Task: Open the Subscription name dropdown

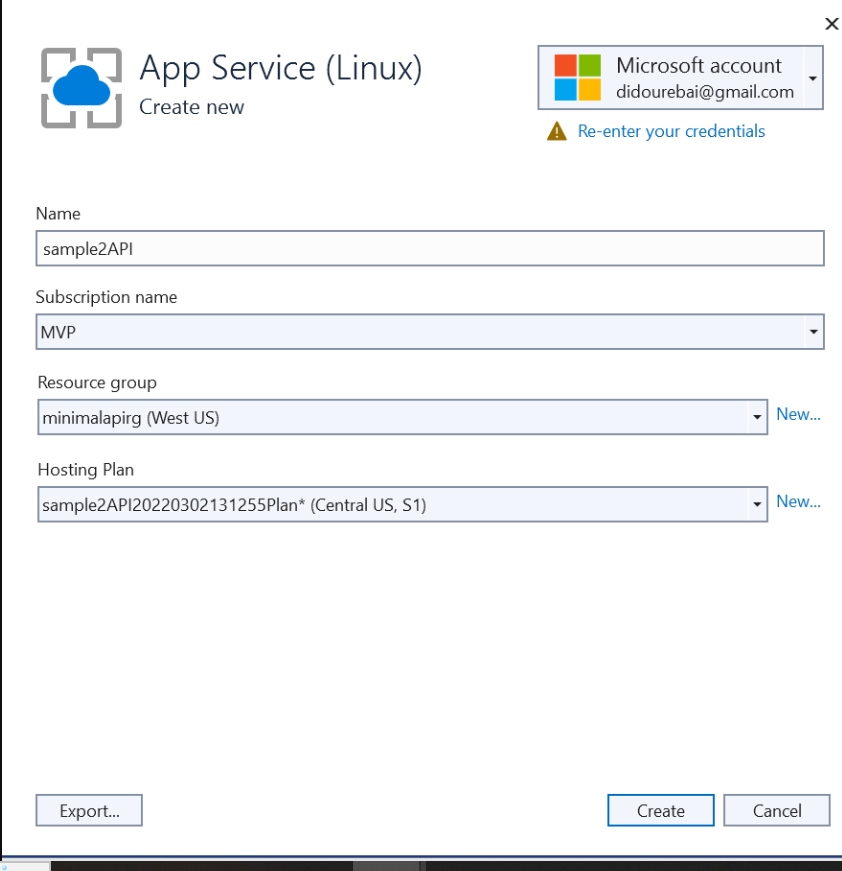Action: click(813, 332)
